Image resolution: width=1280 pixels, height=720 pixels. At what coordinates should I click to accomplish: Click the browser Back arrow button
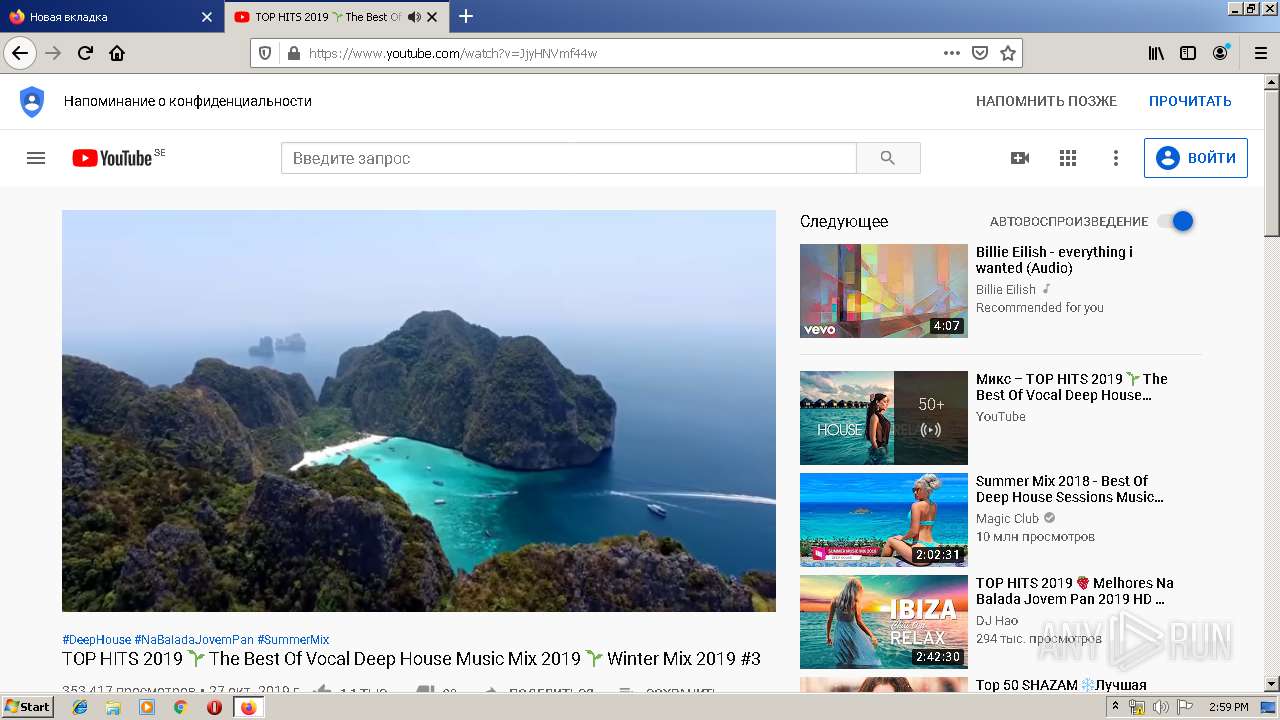(20, 53)
